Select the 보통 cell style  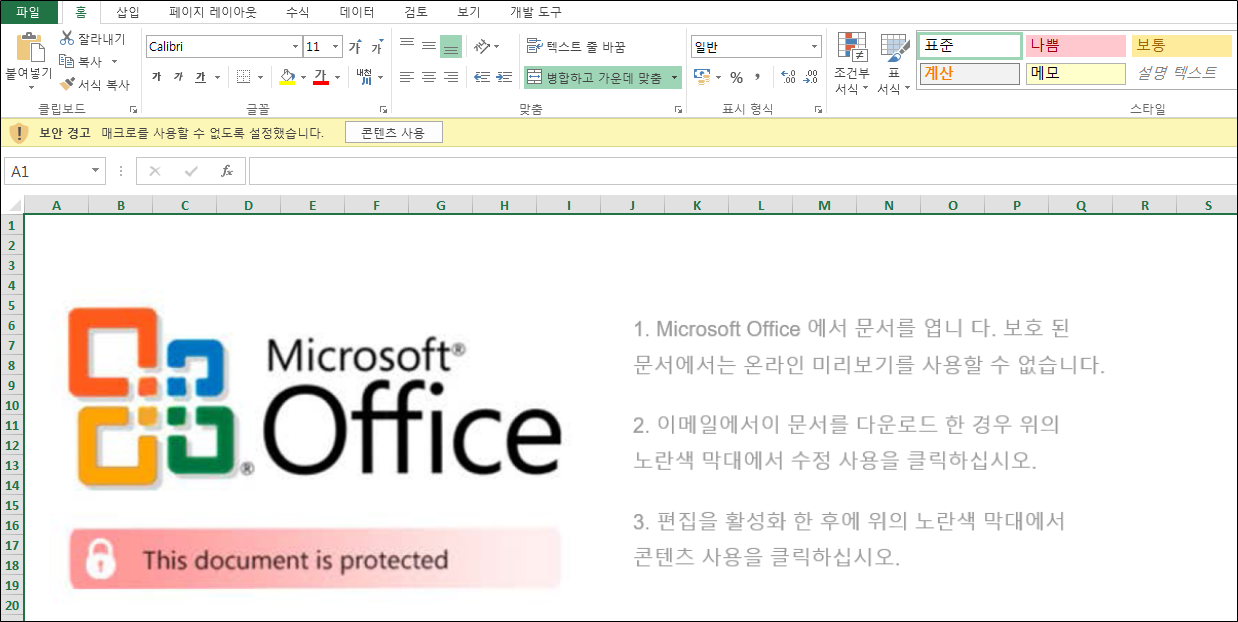point(1181,46)
